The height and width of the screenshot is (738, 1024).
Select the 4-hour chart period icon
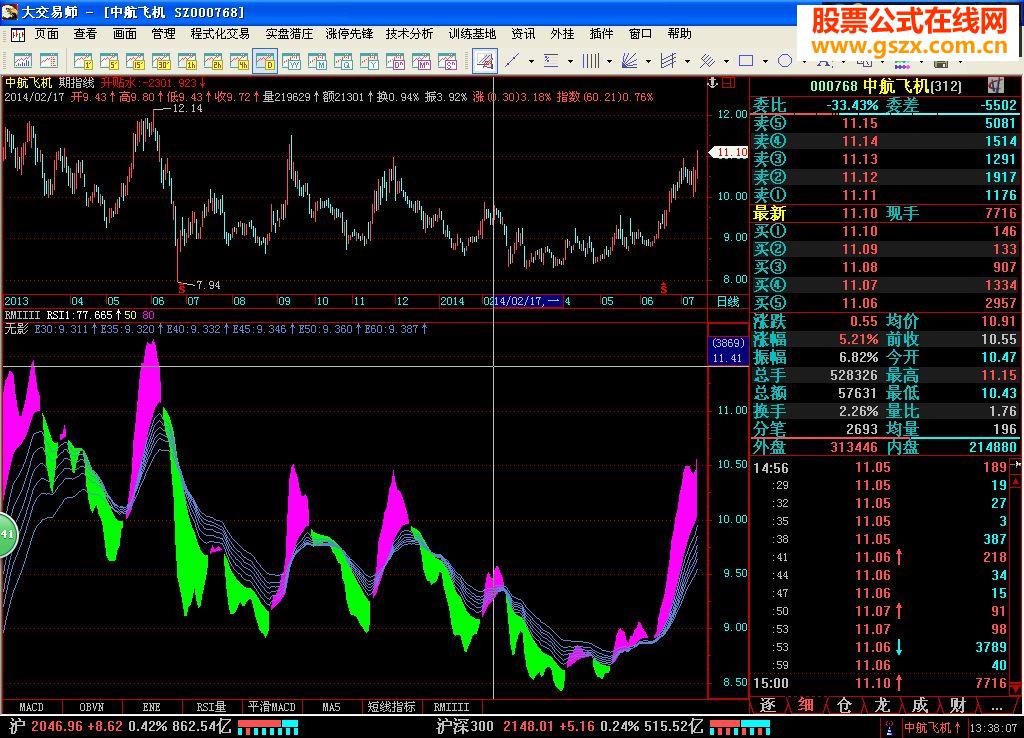239,61
